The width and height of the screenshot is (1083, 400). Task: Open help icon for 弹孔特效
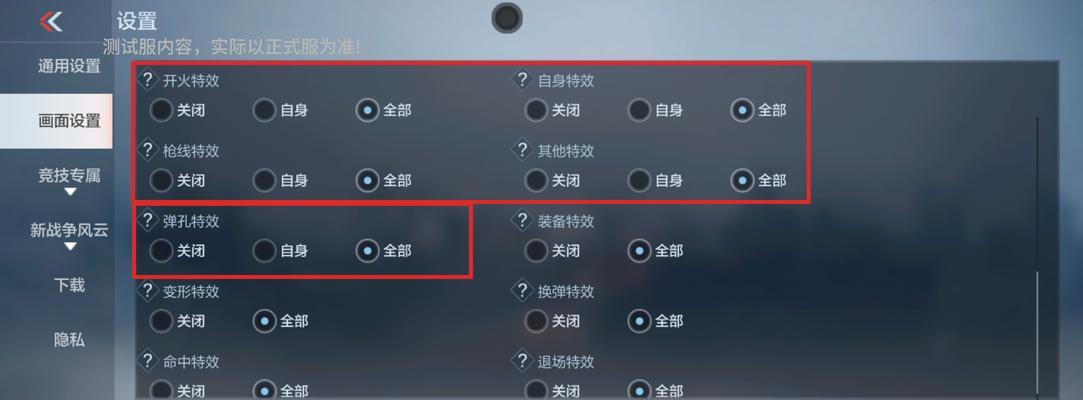click(x=147, y=220)
